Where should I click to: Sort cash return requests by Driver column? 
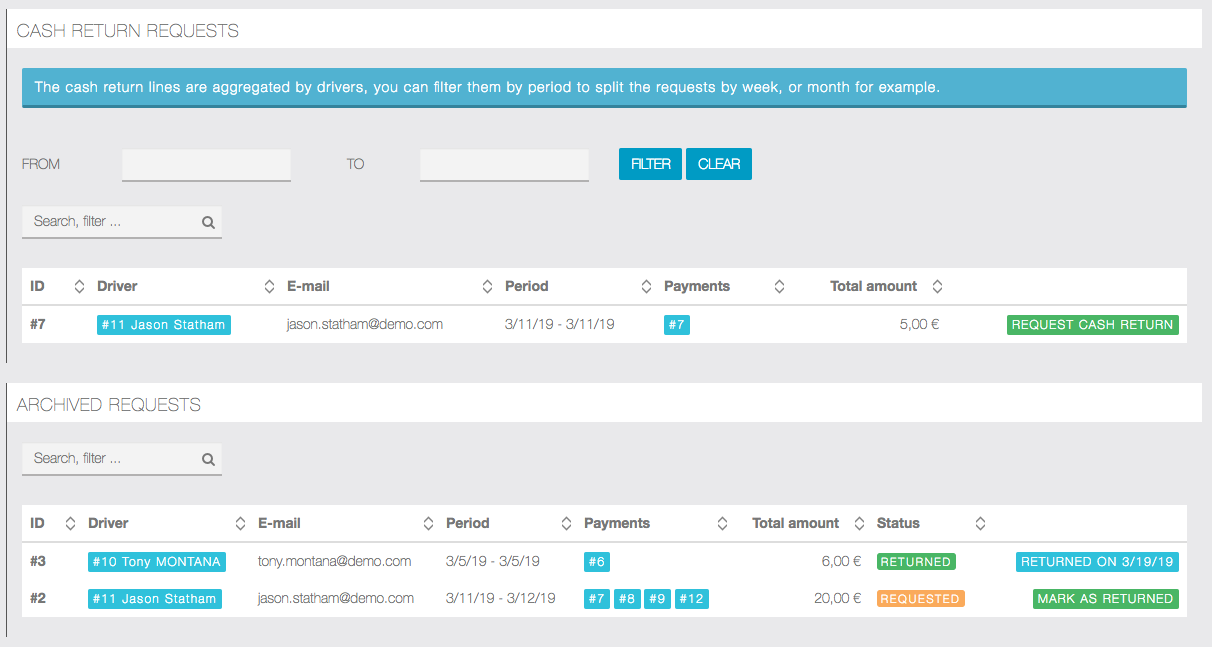[x=269, y=287]
